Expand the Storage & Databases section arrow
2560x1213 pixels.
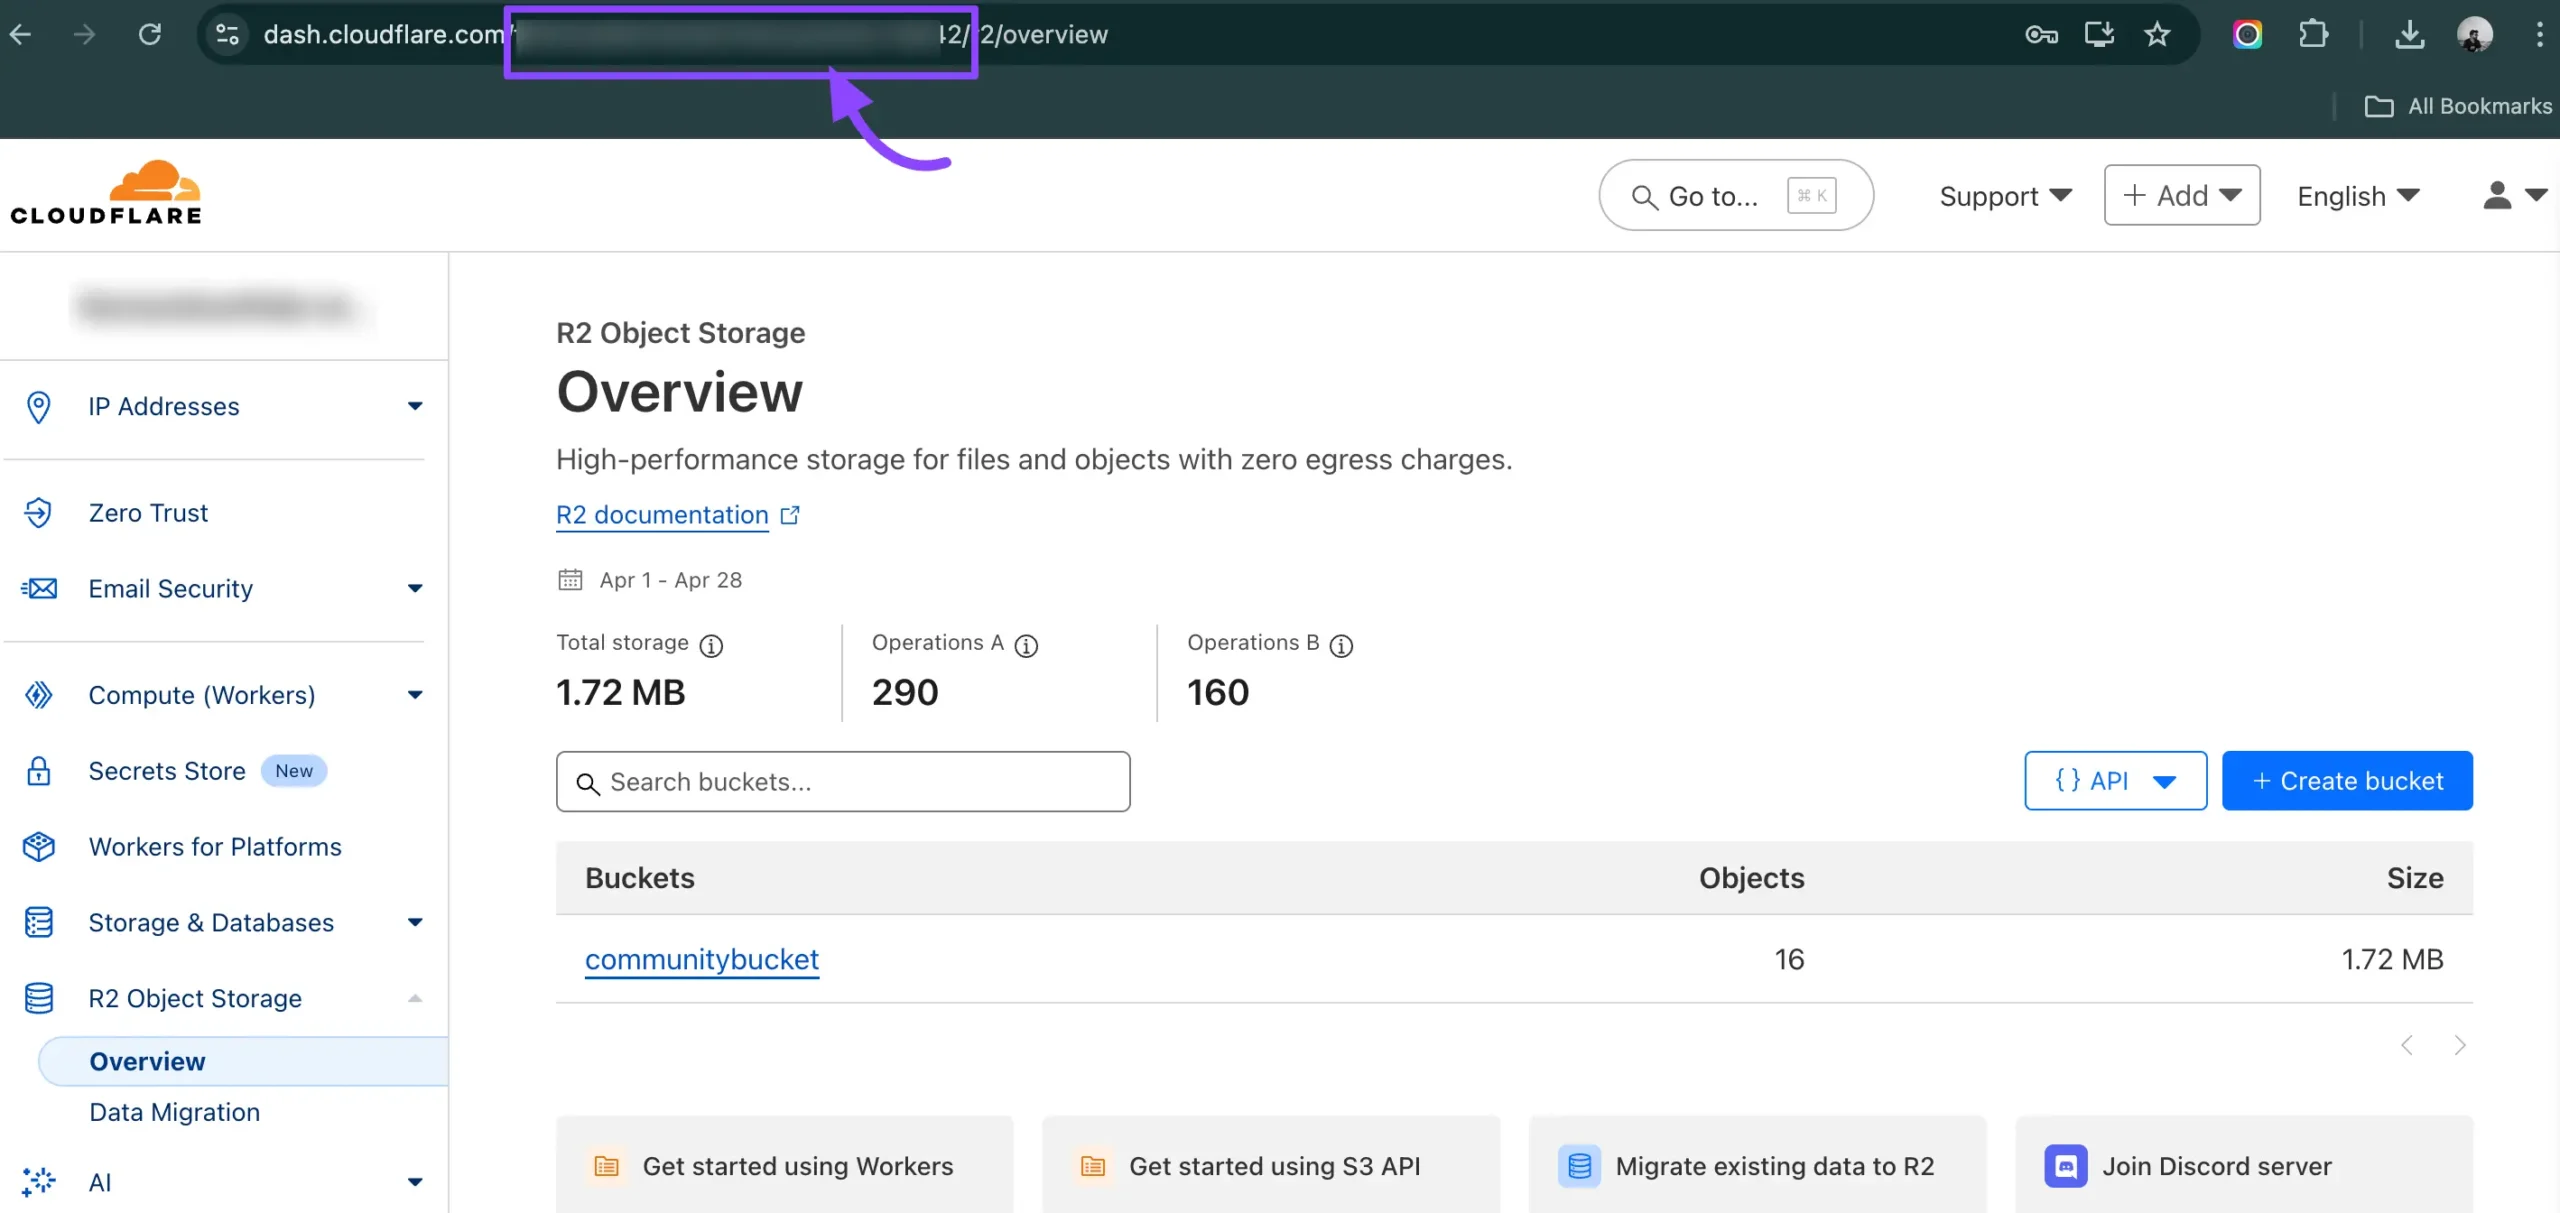point(415,922)
